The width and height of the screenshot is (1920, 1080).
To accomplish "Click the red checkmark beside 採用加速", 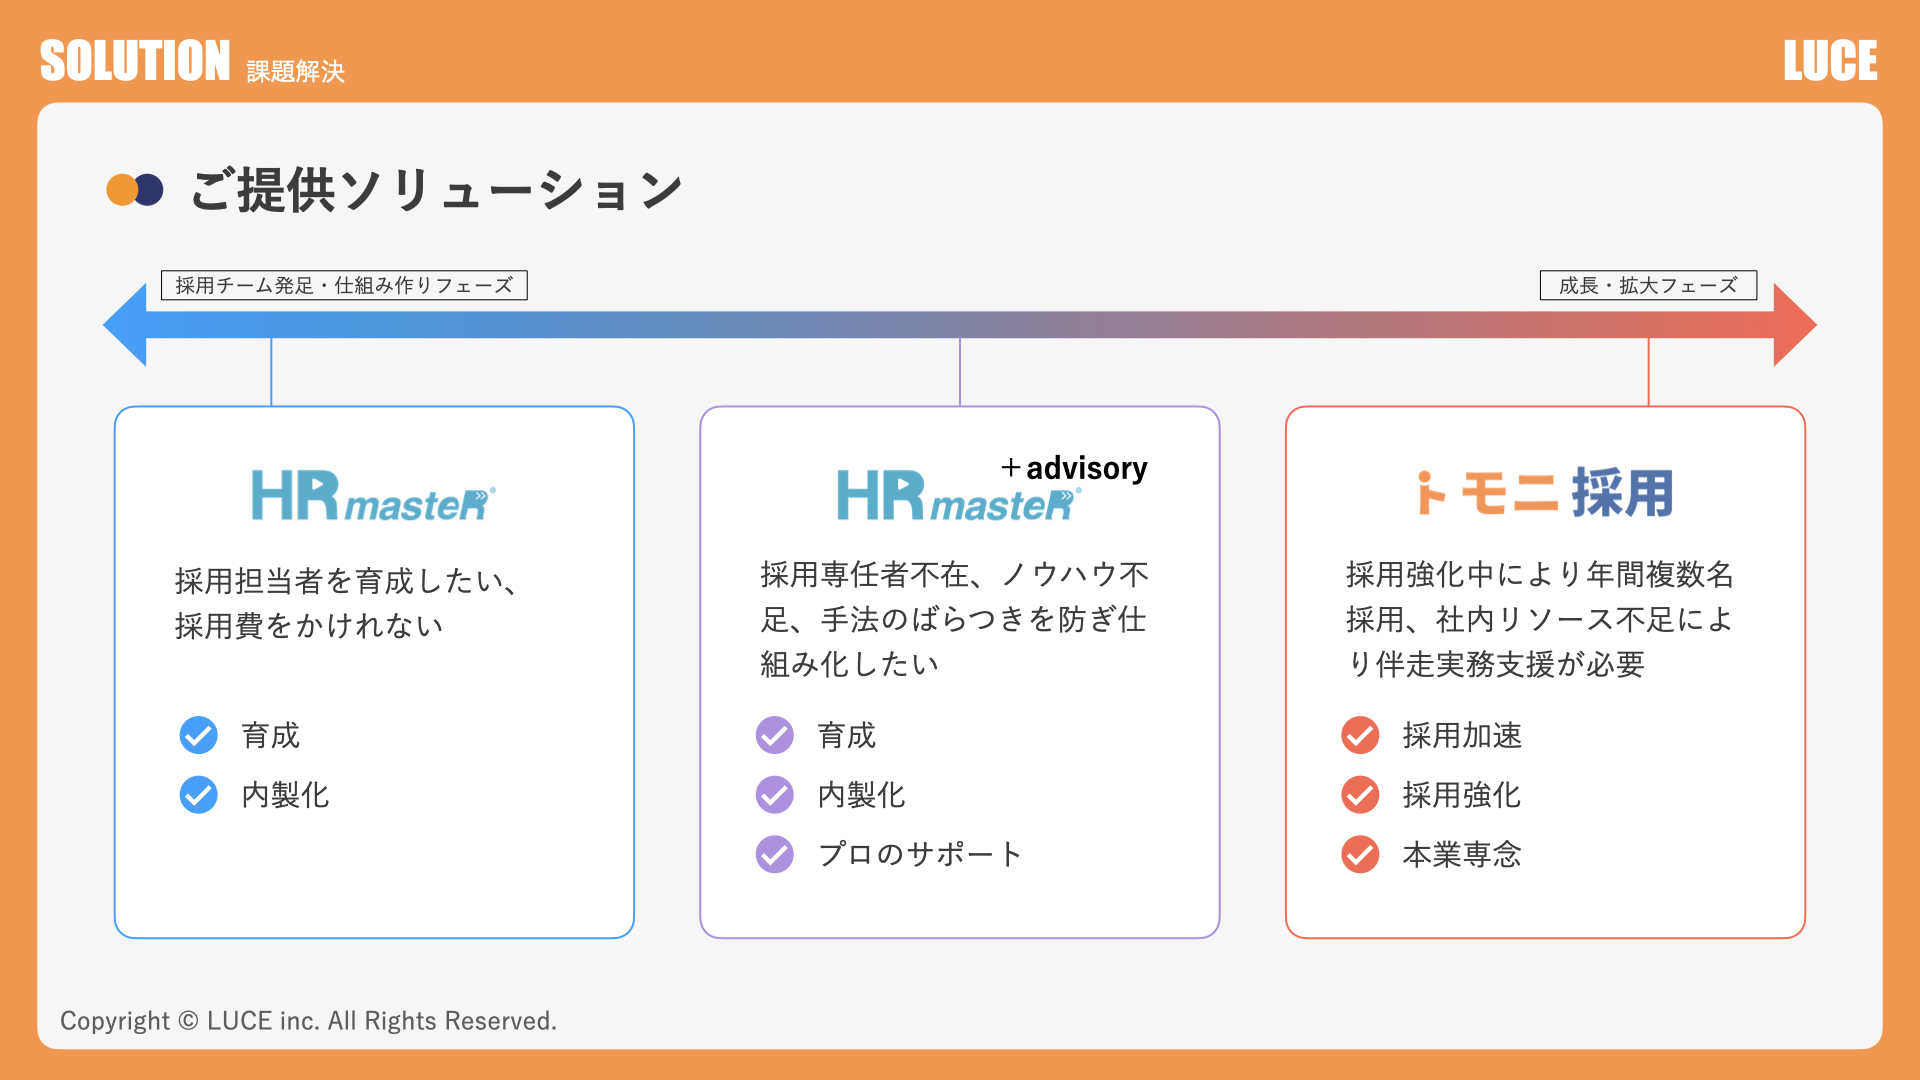I will (x=1360, y=735).
